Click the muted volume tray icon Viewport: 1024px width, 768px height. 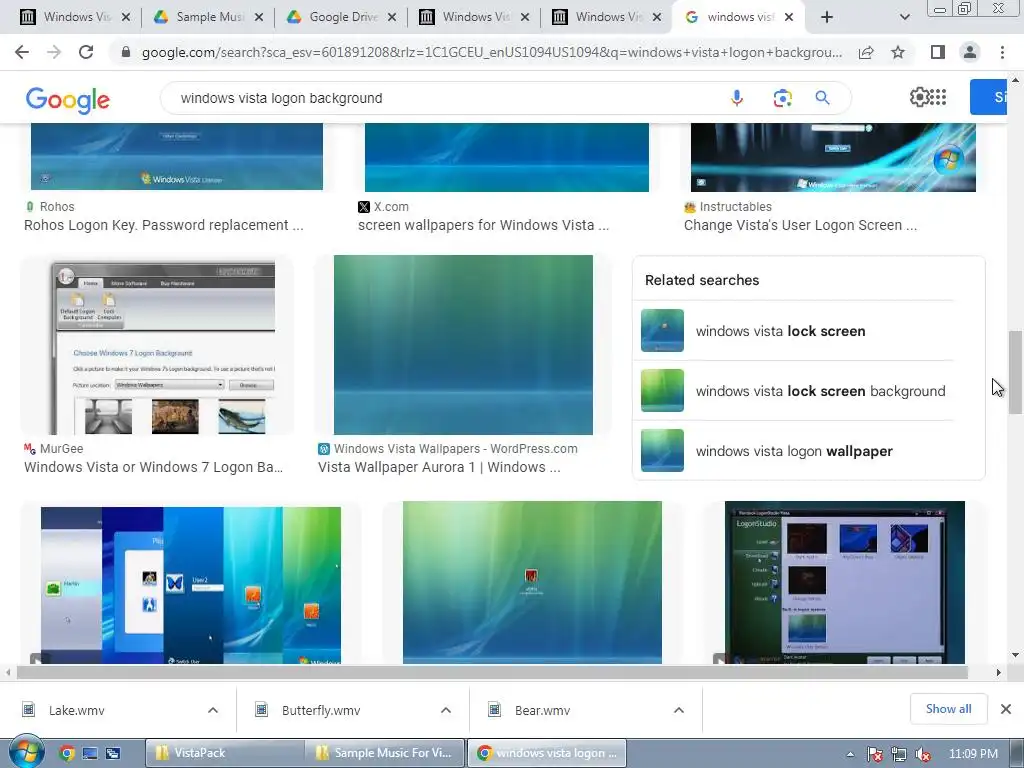click(x=923, y=754)
